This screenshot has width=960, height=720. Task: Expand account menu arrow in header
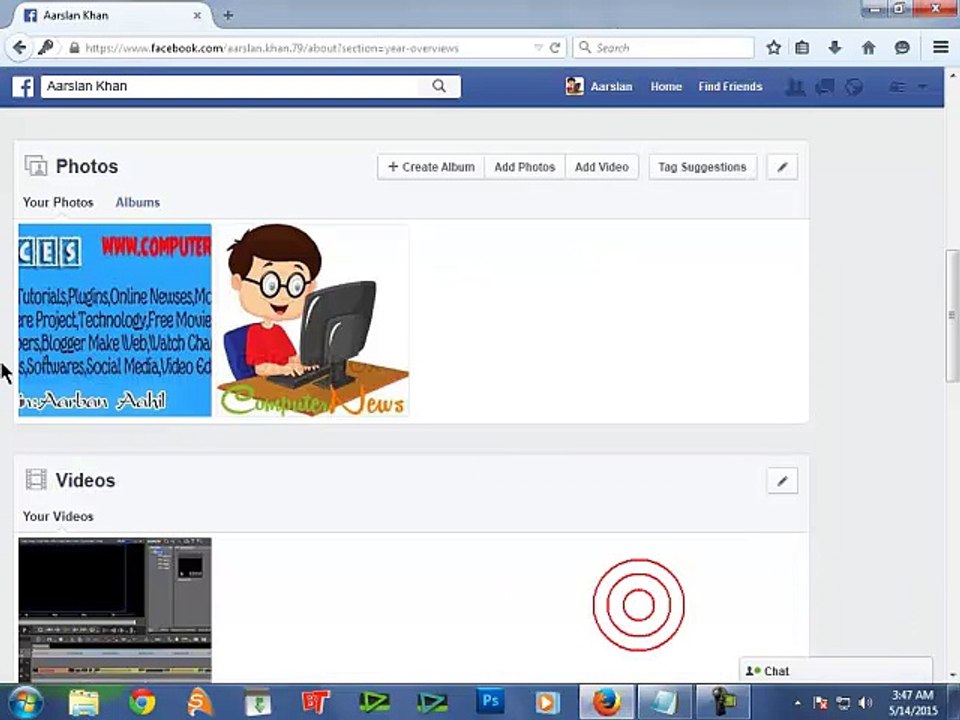[922, 87]
